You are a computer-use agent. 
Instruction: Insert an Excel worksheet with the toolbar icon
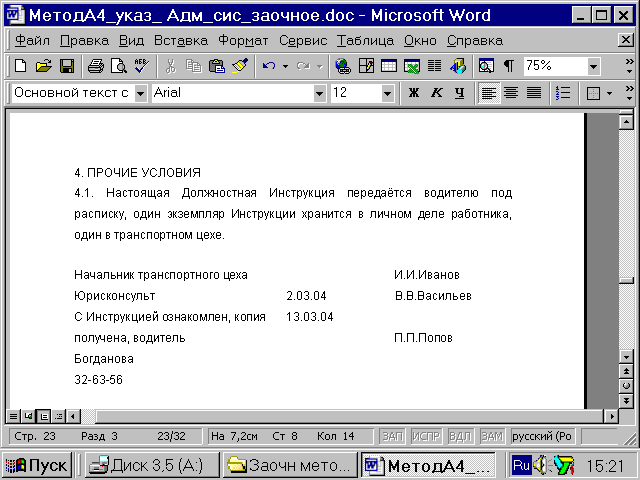(412, 66)
